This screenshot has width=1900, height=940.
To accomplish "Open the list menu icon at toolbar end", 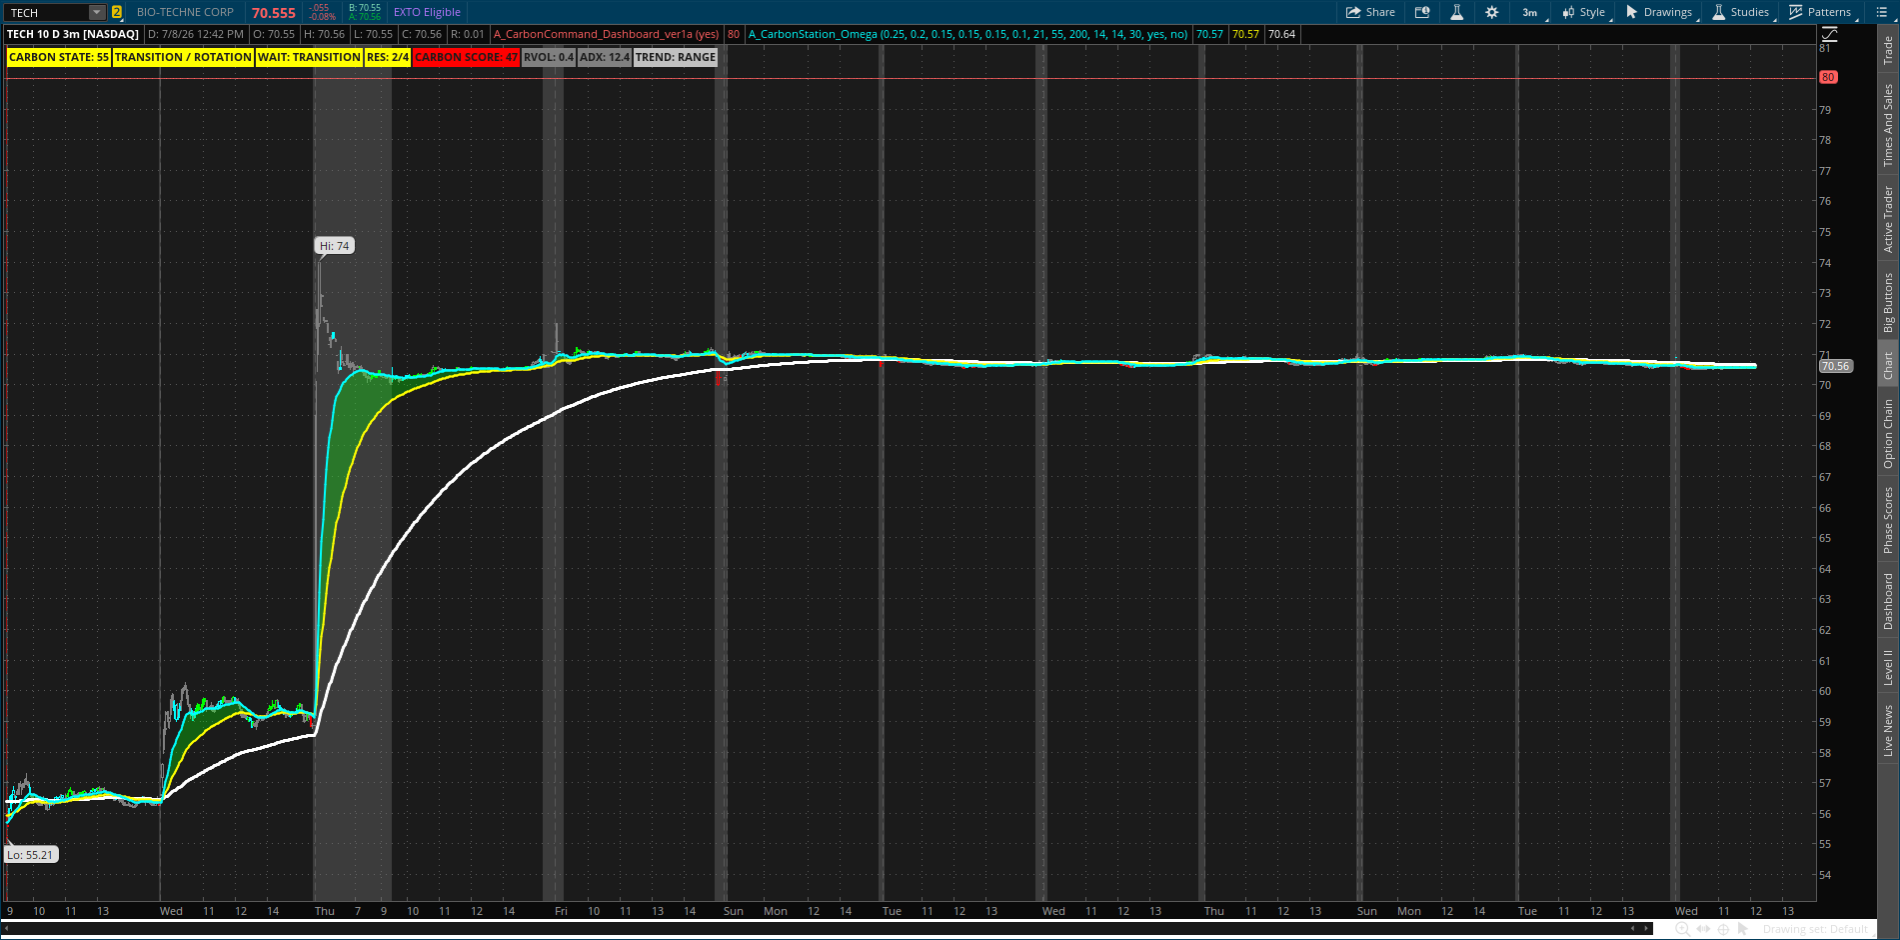I will pos(1881,12).
